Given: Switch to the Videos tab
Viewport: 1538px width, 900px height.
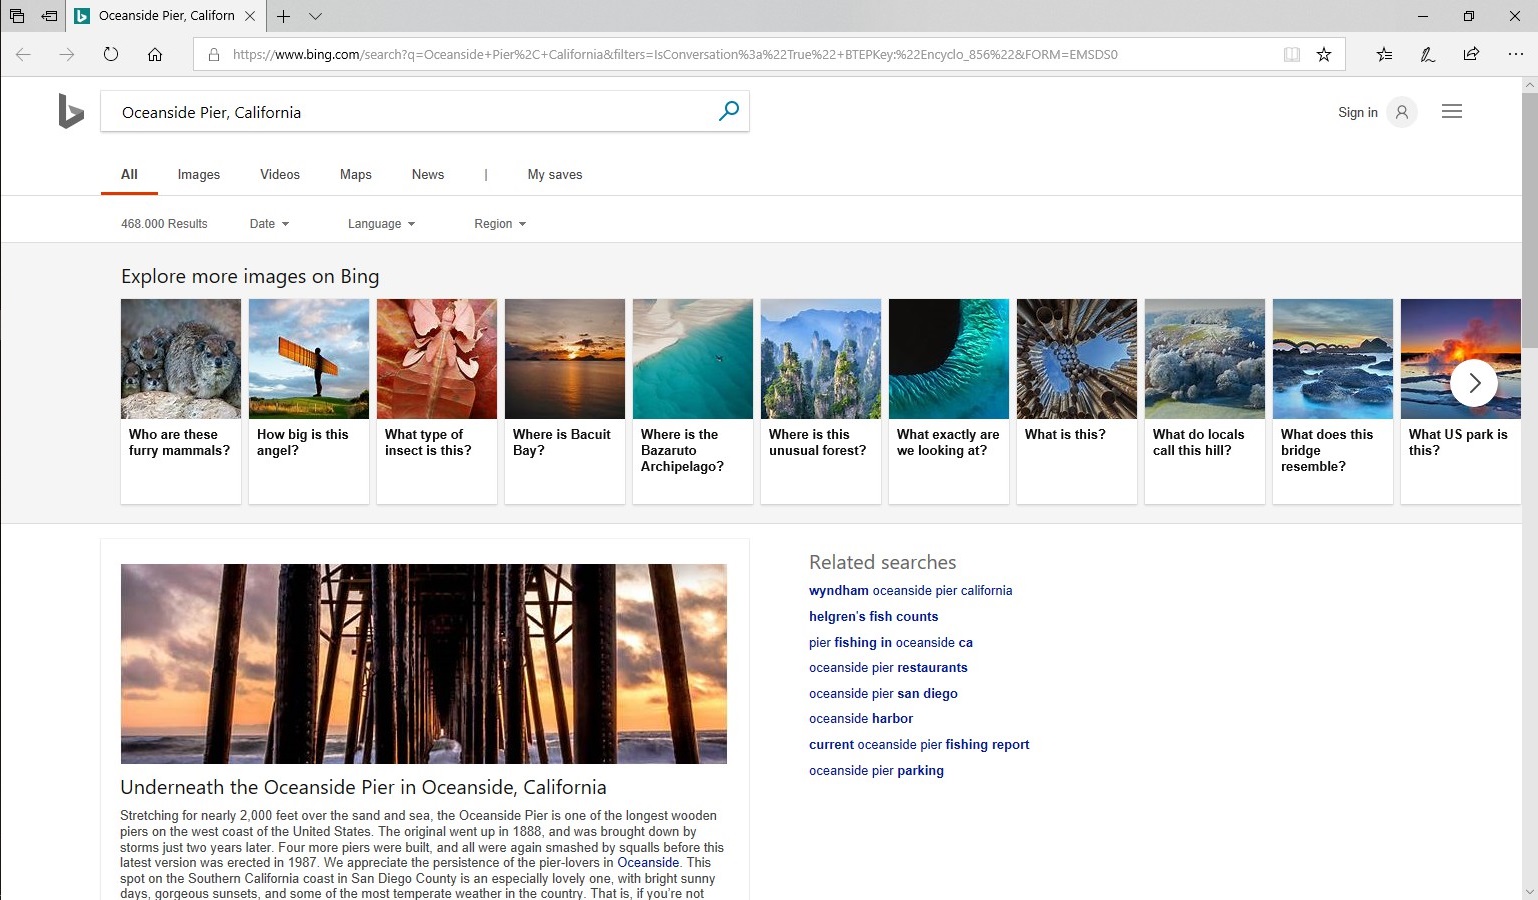Looking at the screenshot, I should pos(280,174).
